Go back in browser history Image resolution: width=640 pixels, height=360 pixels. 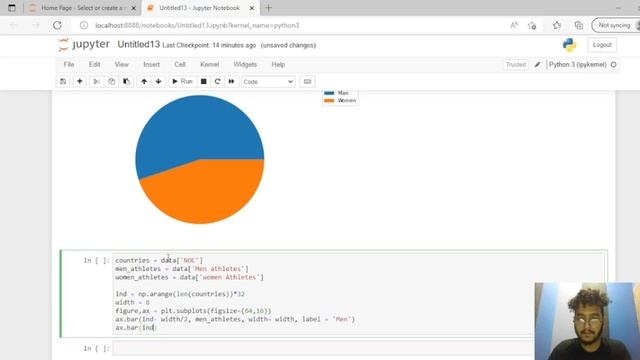coord(13,25)
